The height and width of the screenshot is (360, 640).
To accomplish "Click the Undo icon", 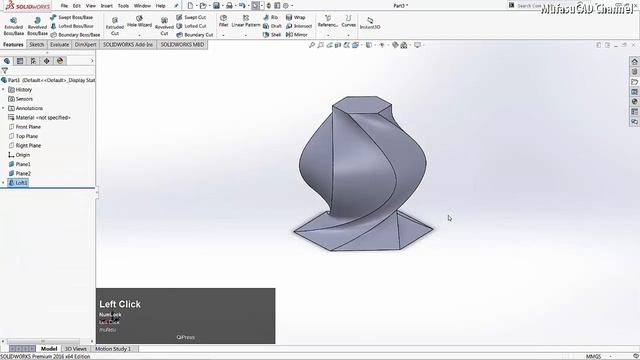I will pos(242,6).
